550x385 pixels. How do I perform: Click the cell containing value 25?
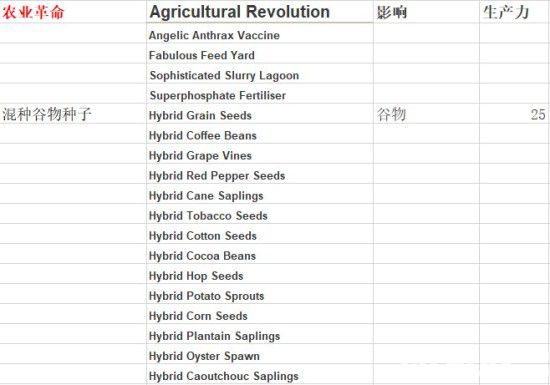coord(514,114)
